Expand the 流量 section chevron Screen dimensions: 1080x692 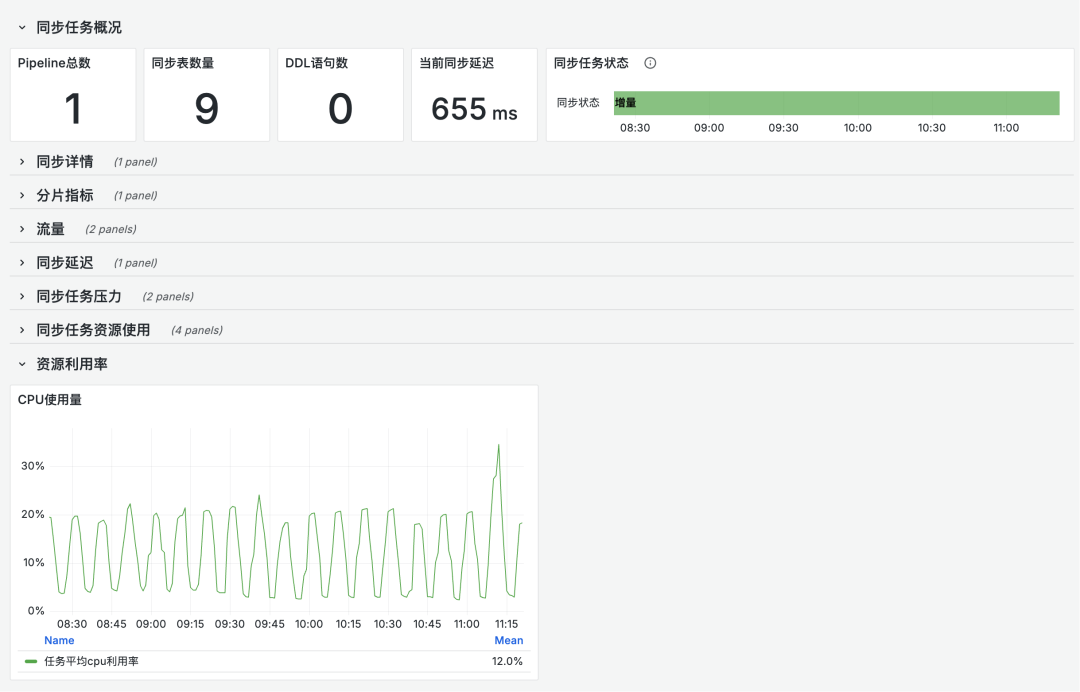[22, 229]
